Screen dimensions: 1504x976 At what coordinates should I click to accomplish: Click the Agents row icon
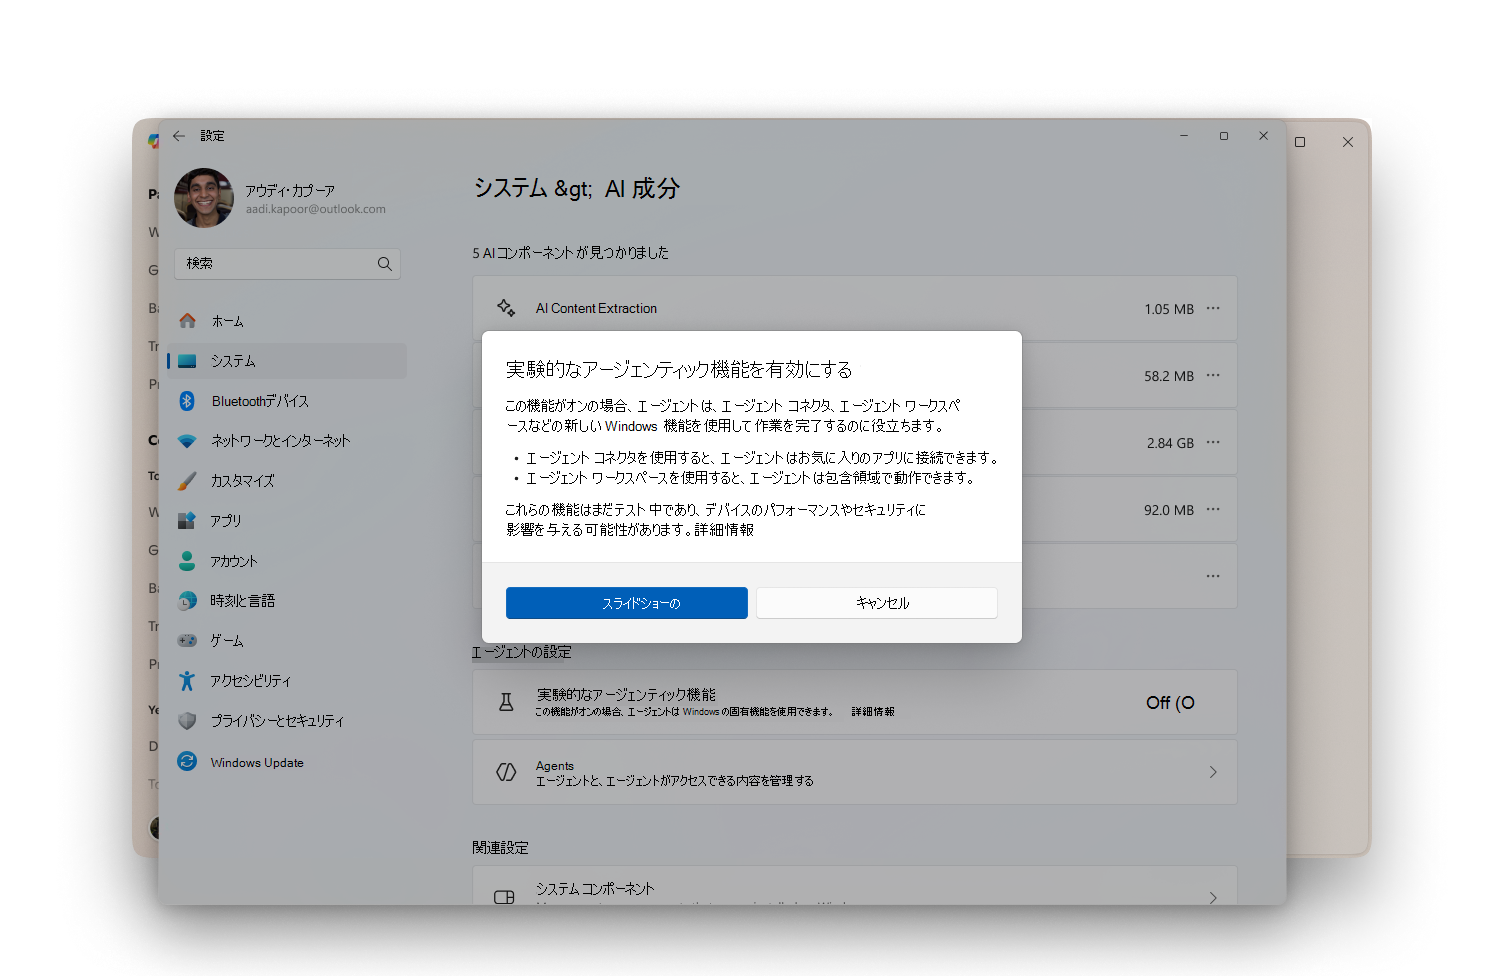(506, 772)
